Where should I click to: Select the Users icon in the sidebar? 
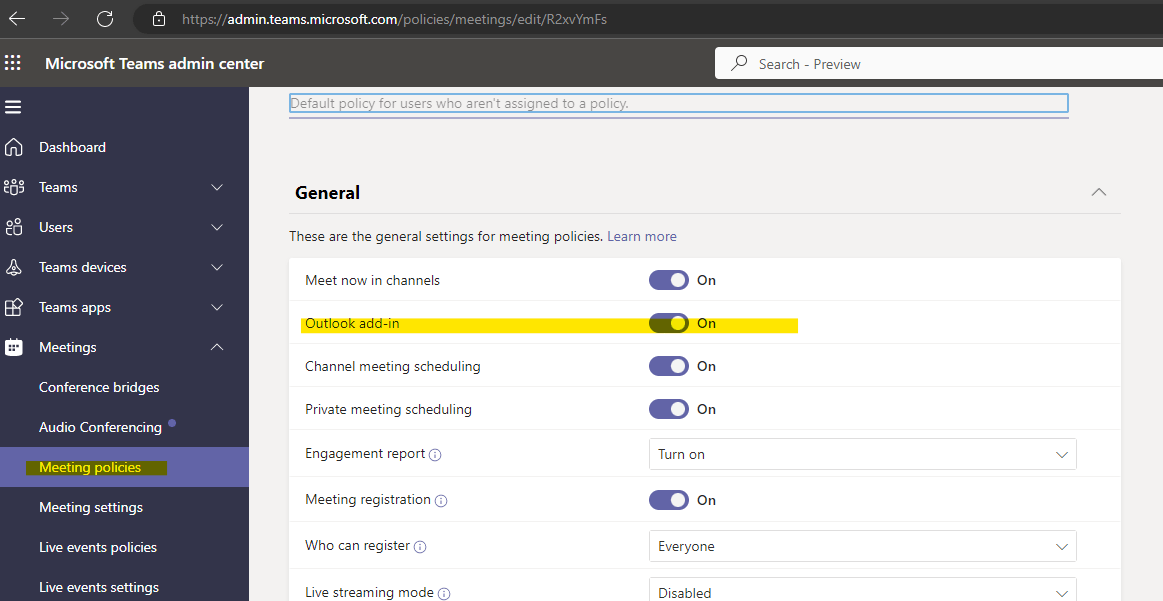point(16,227)
